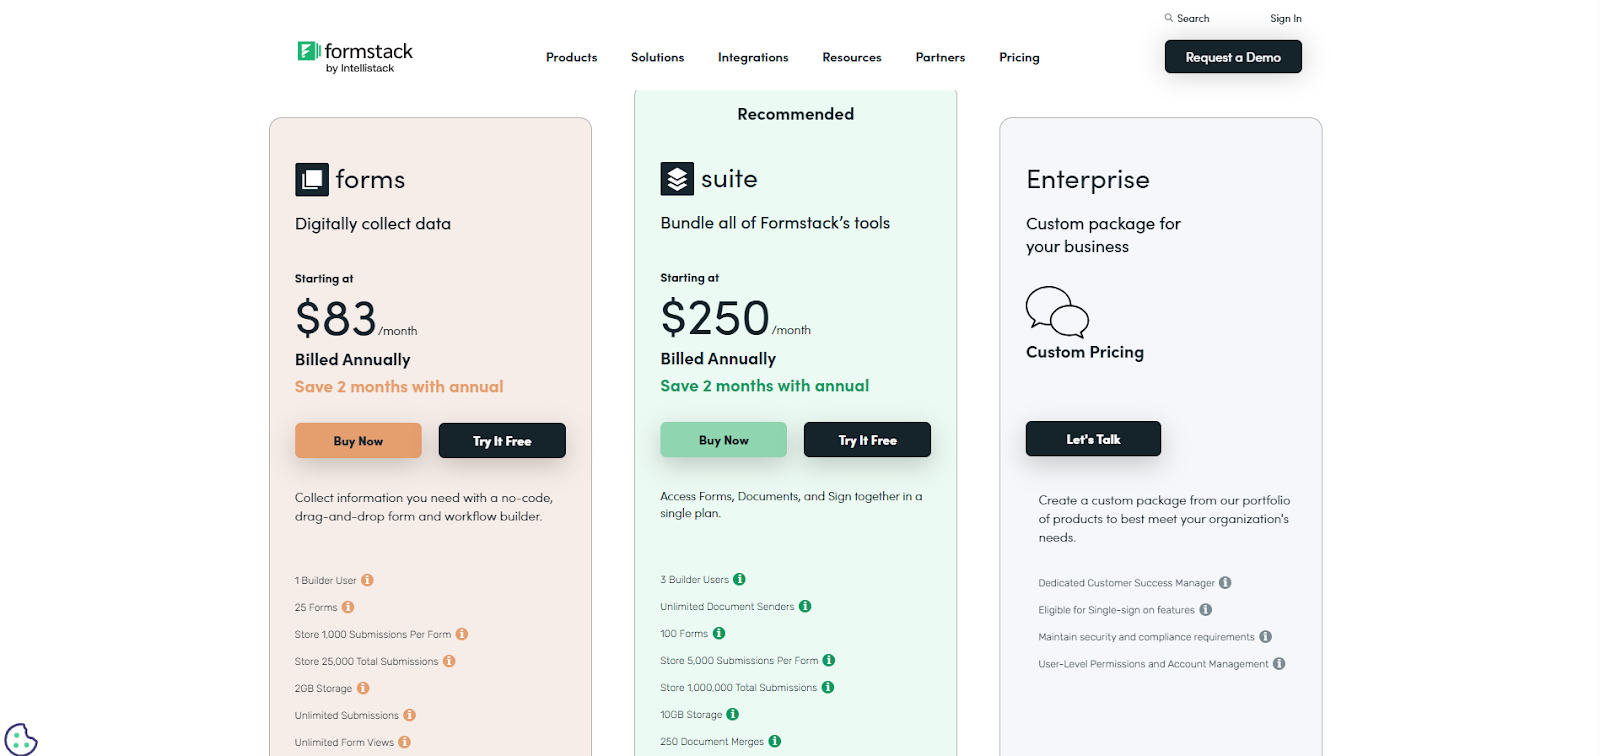Info icon beside 2GB Storage
The width and height of the screenshot is (1600, 756).
(363, 688)
